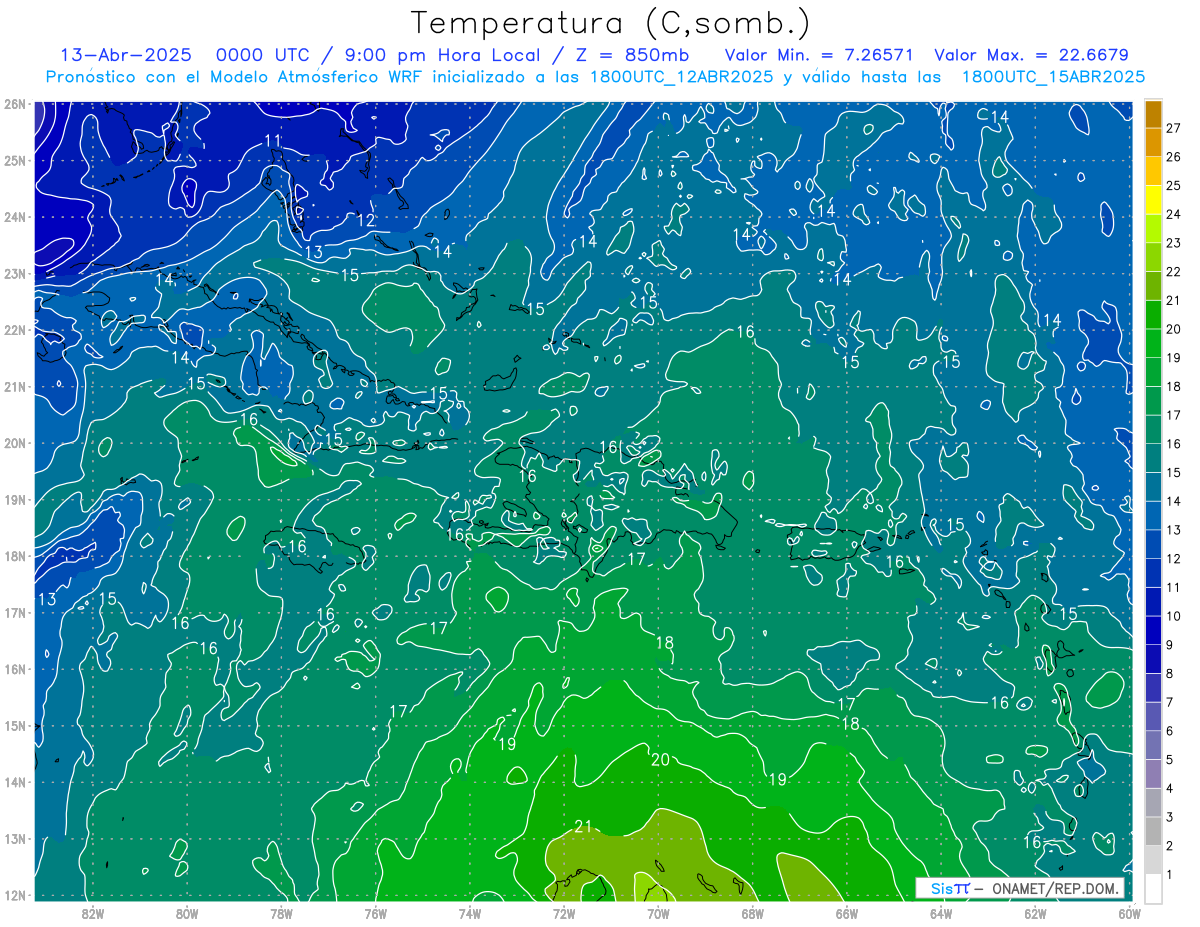Click the yellow swatch between 24 and 25
The width and height of the screenshot is (1200, 927).
pyautogui.click(x=1153, y=201)
